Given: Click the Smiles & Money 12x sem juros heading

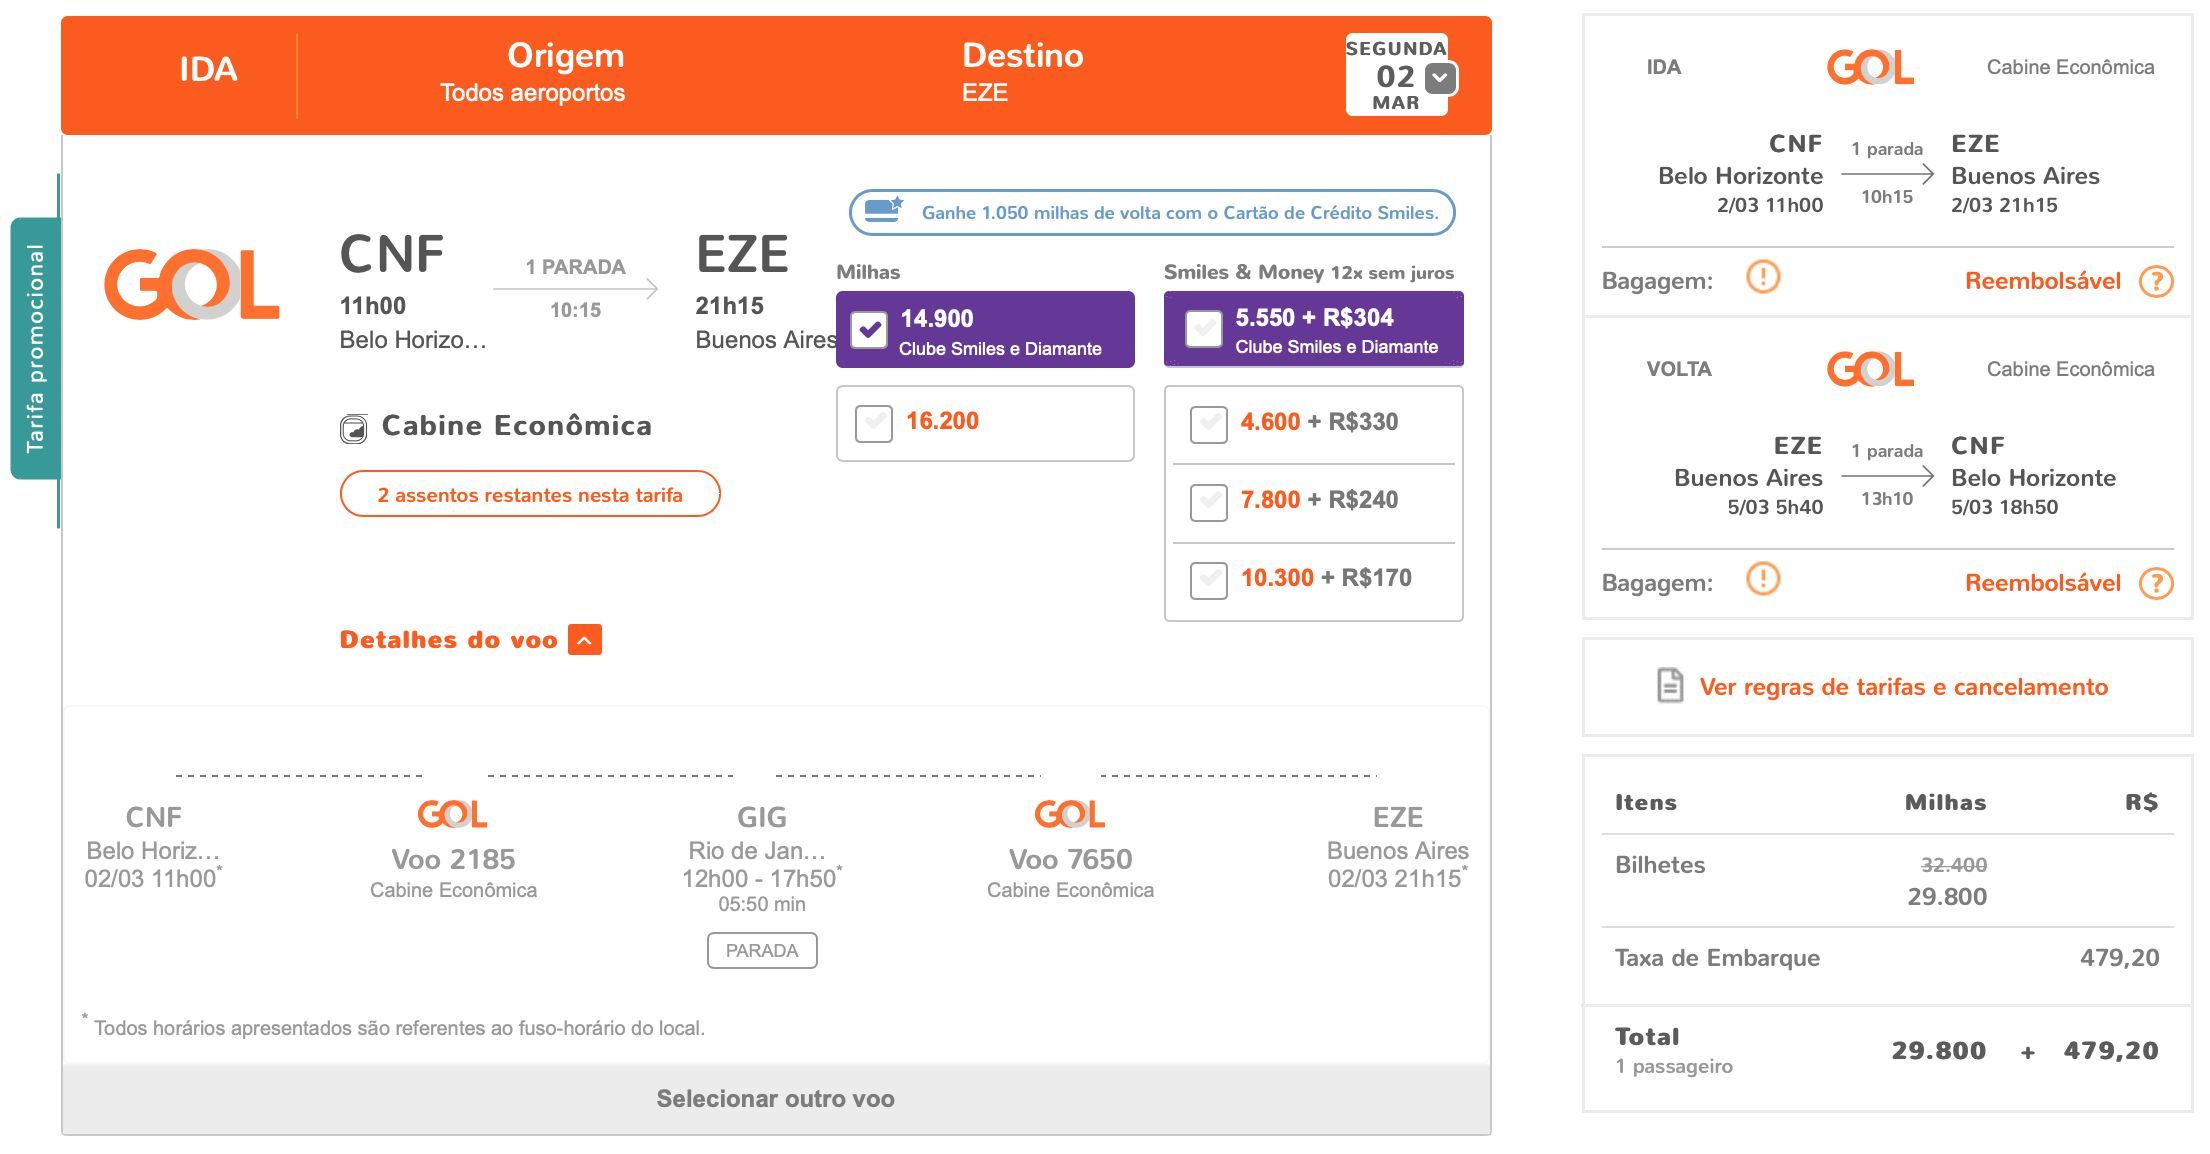Looking at the screenshot, I should coord(1309,272).
